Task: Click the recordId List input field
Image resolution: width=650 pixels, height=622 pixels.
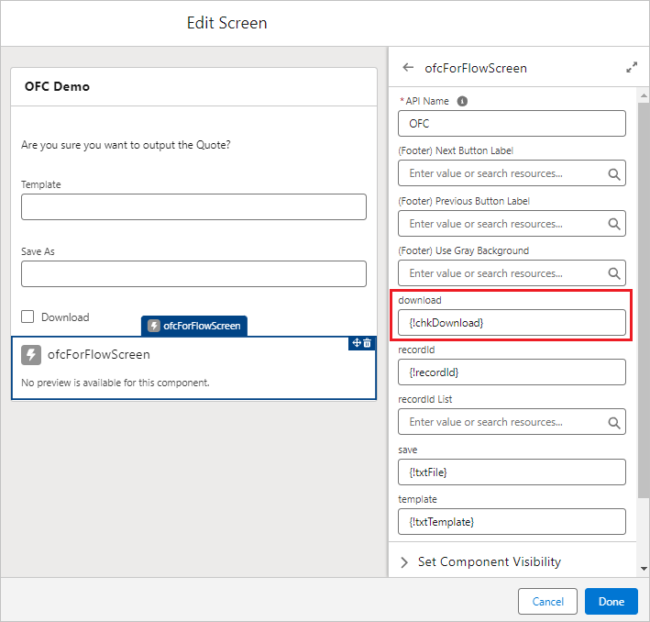Action: (512, 422)
